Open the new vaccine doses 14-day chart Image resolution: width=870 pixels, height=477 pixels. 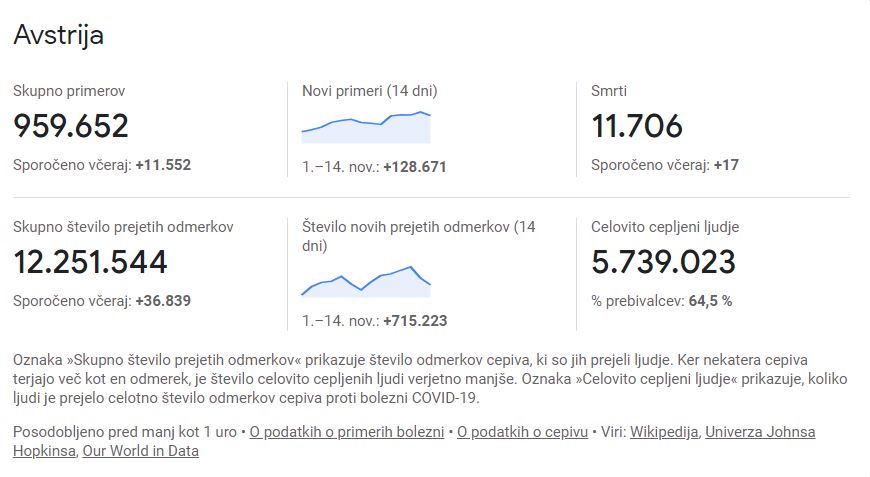point(366,281)
